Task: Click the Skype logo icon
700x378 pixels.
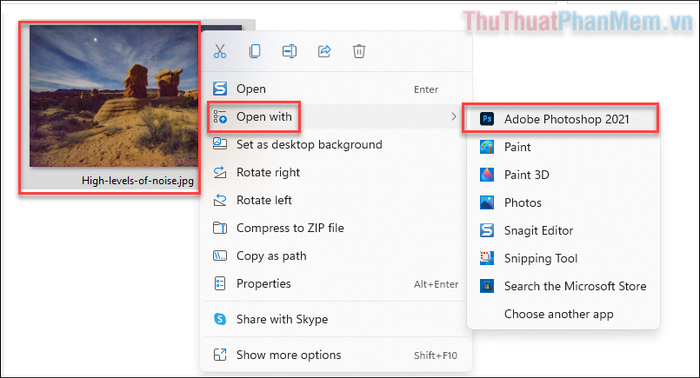Action: (220, 319)
